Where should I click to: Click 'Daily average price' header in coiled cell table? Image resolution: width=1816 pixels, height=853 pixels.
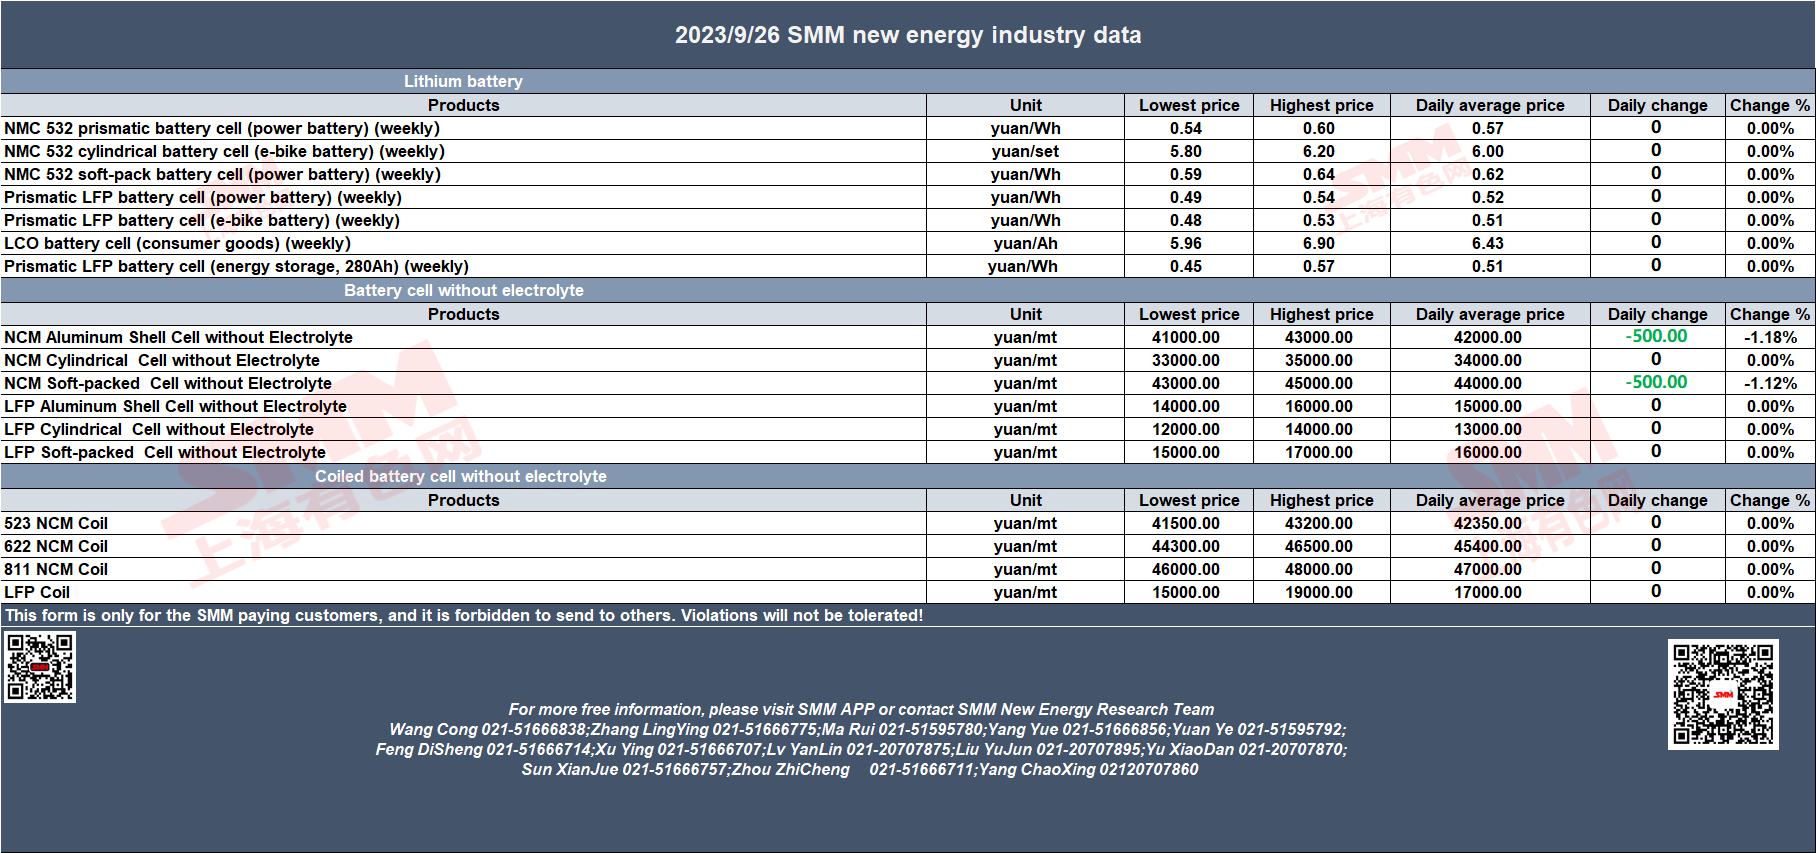pos(1490,500)
